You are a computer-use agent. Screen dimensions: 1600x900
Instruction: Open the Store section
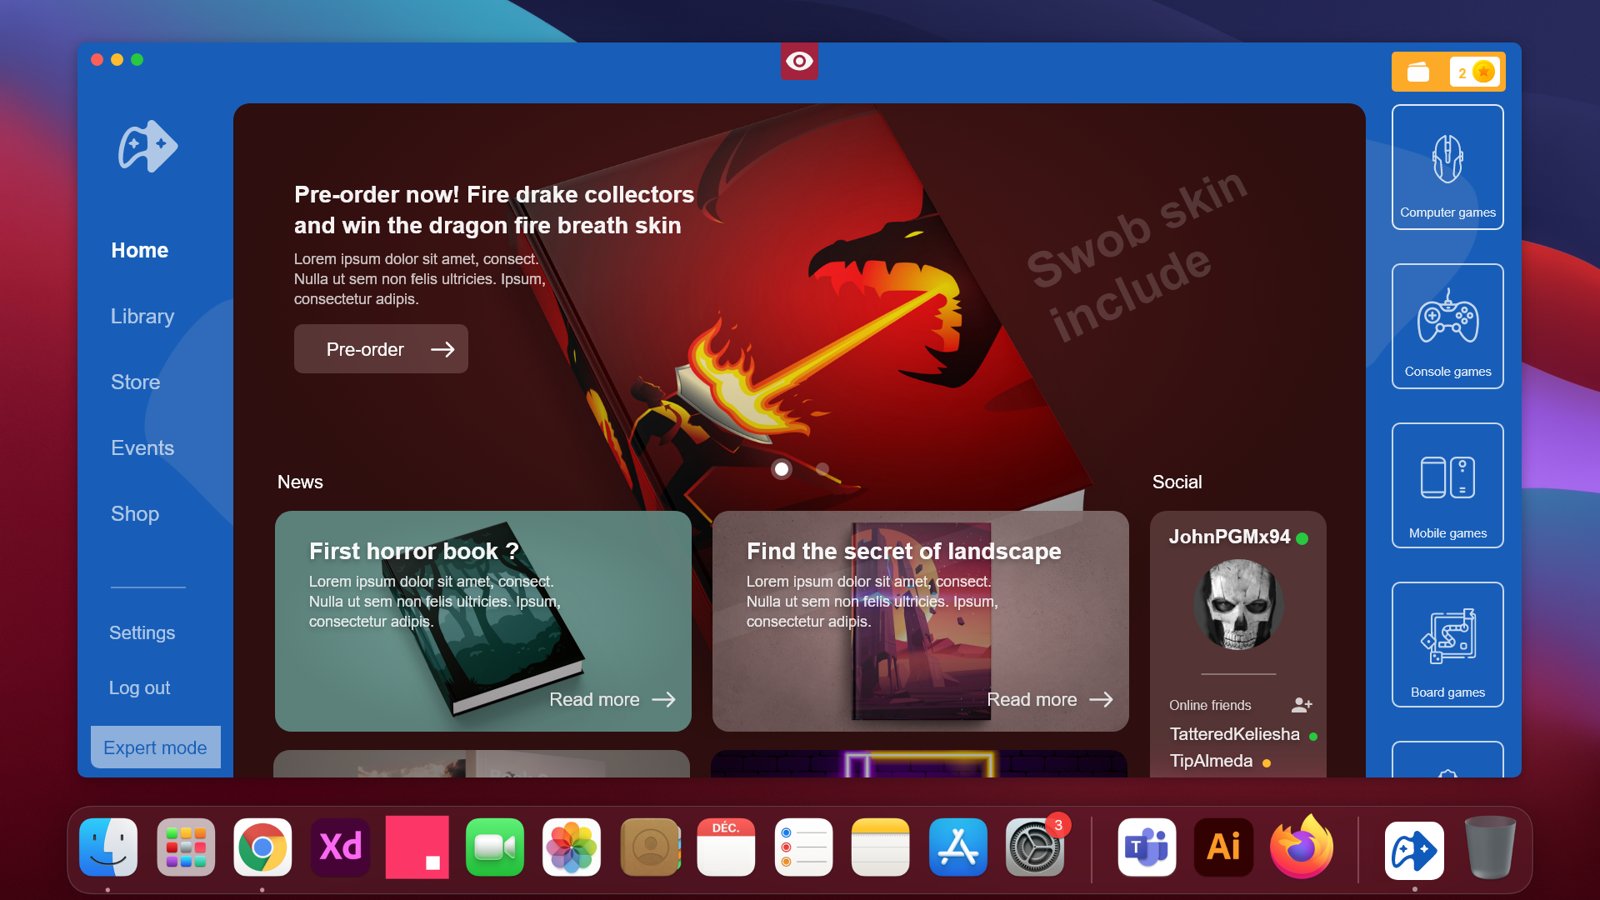pos(135,382)
